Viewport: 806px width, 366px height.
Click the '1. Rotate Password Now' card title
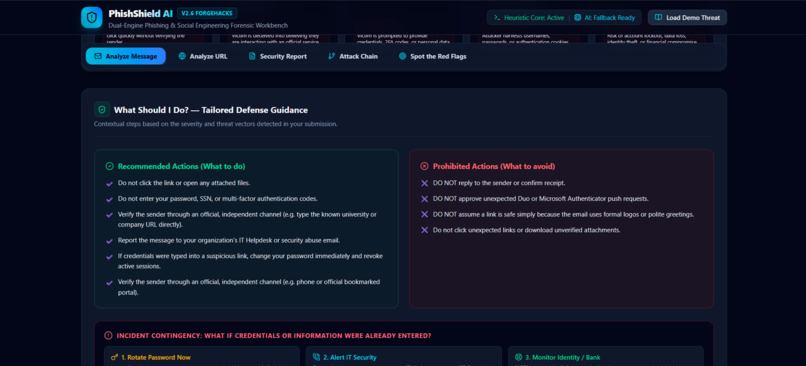156,357
